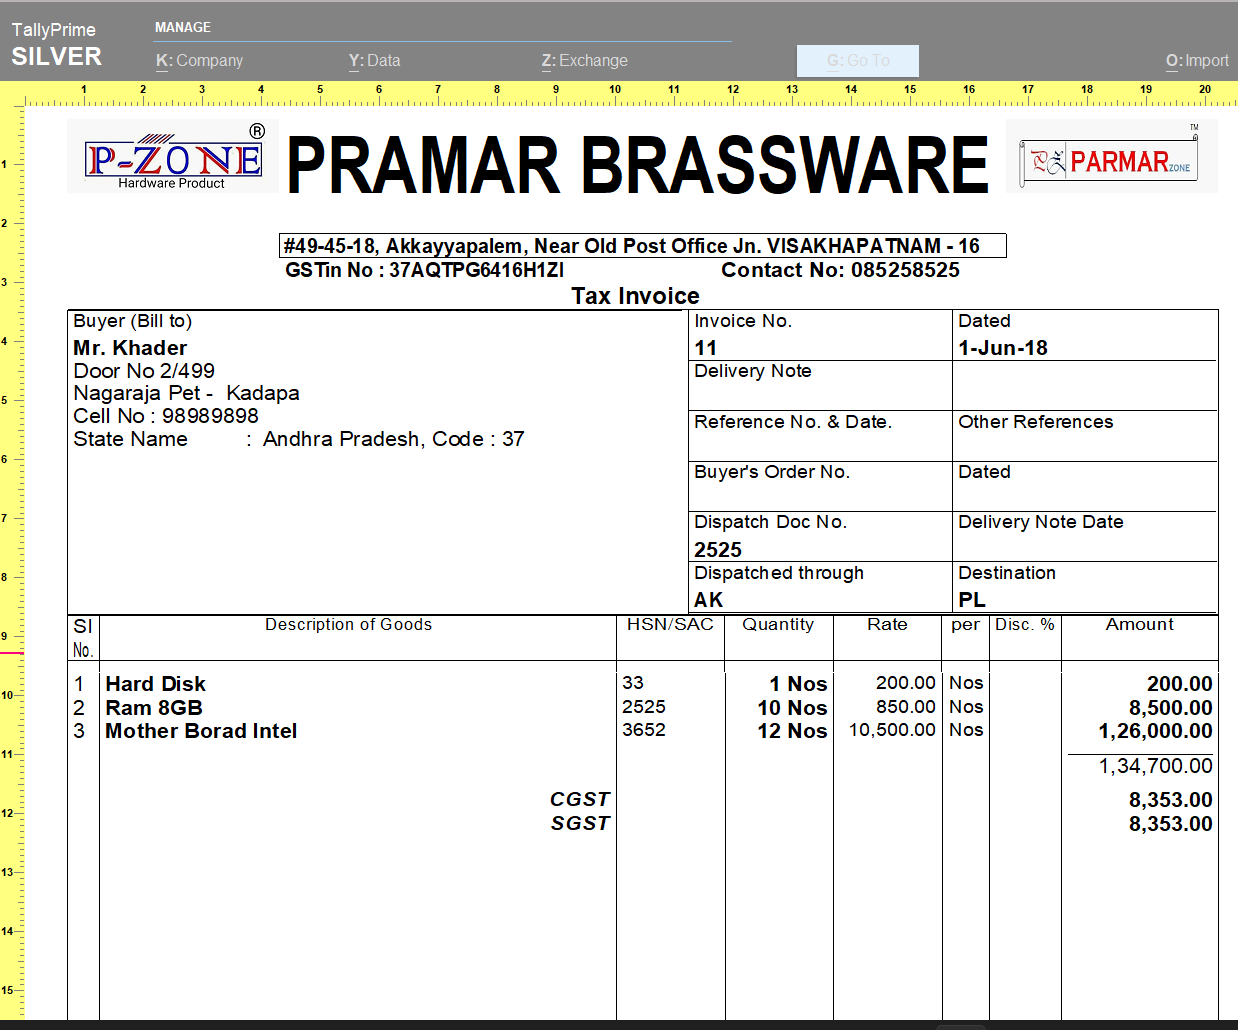Click quantity 12 Nos
Screen dimensions: 1238x1030
point(792,731)
